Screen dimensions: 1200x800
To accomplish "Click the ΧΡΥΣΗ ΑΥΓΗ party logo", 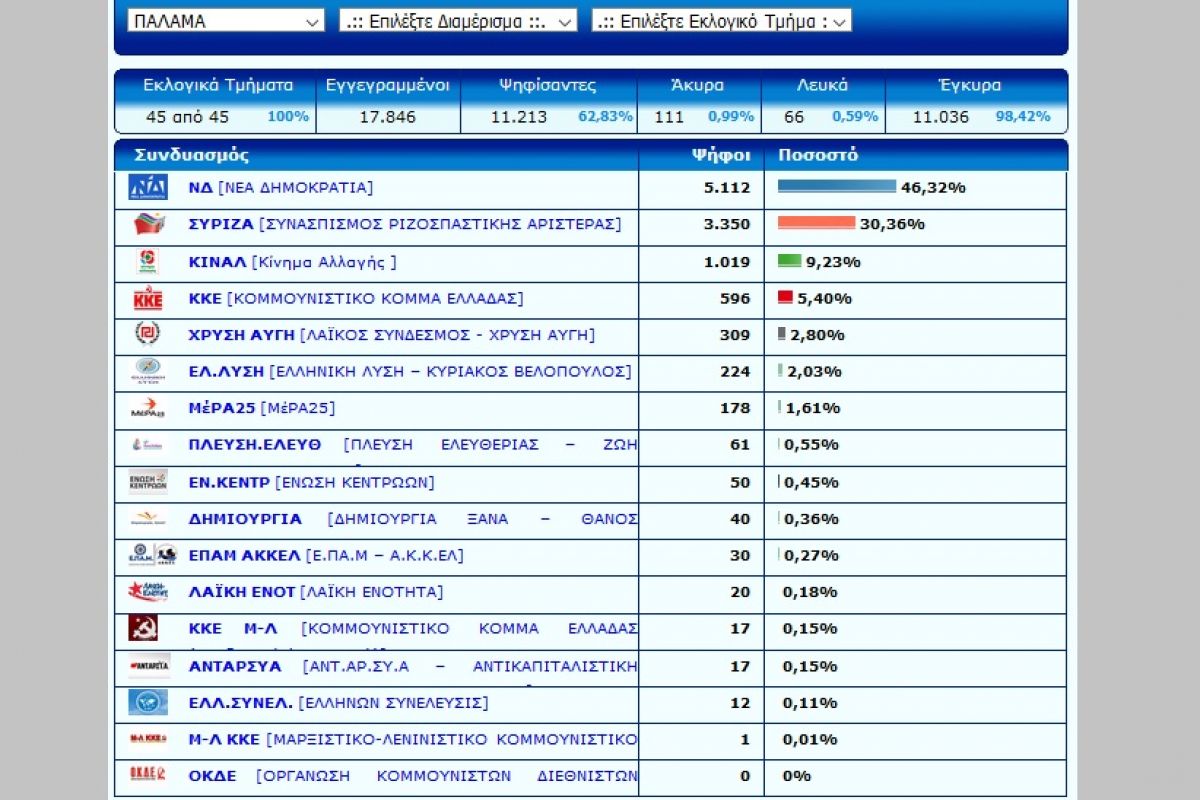I will point(148,334).
